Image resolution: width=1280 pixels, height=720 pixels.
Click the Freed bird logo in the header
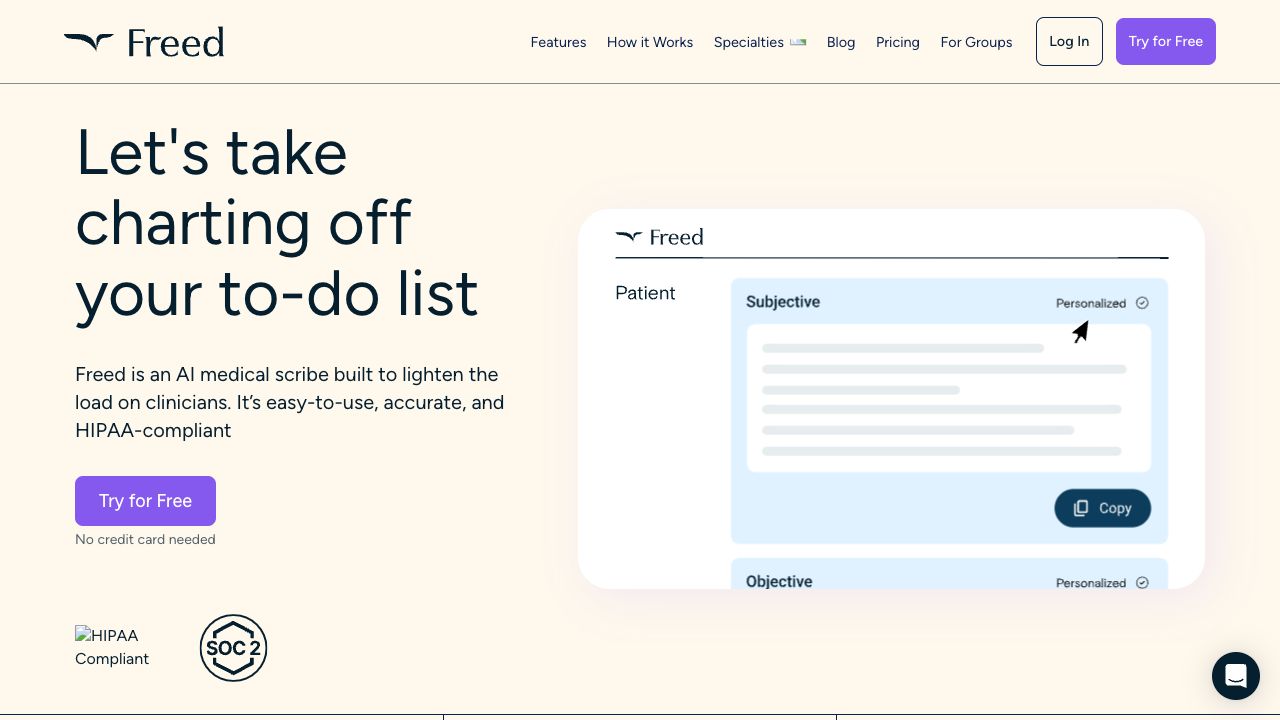coord(89,42)
